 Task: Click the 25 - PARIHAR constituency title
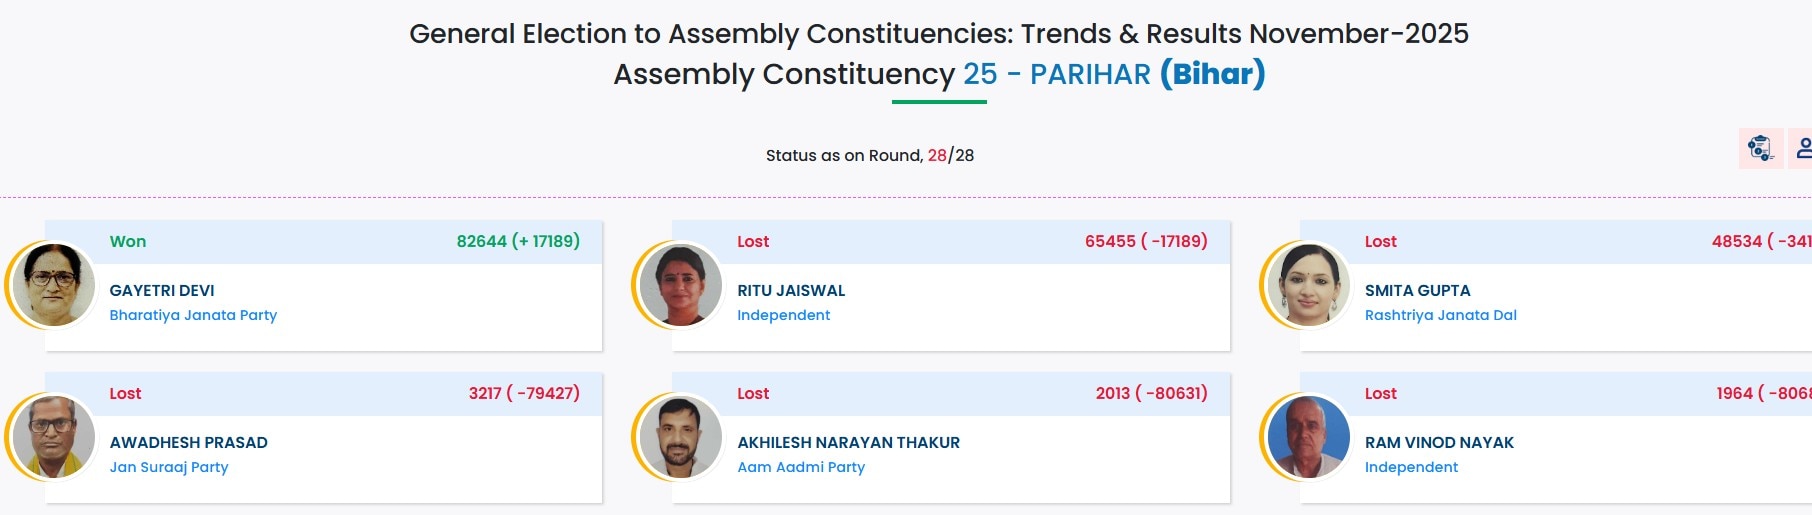1056,74
